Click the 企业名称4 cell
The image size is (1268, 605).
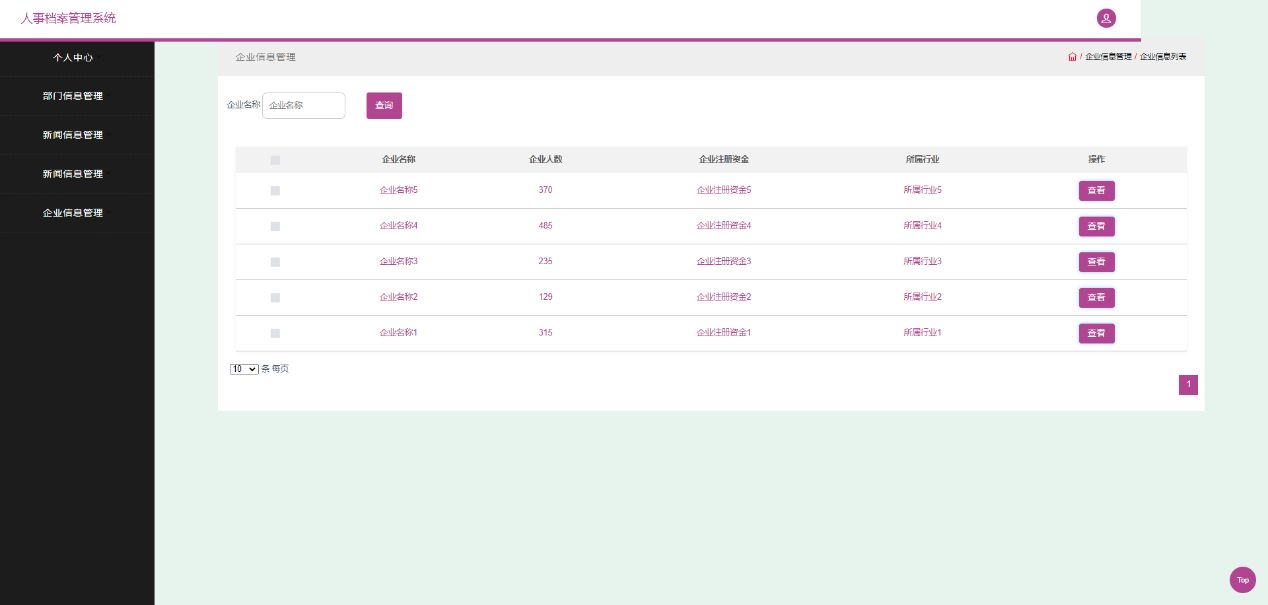click(398, 226)
